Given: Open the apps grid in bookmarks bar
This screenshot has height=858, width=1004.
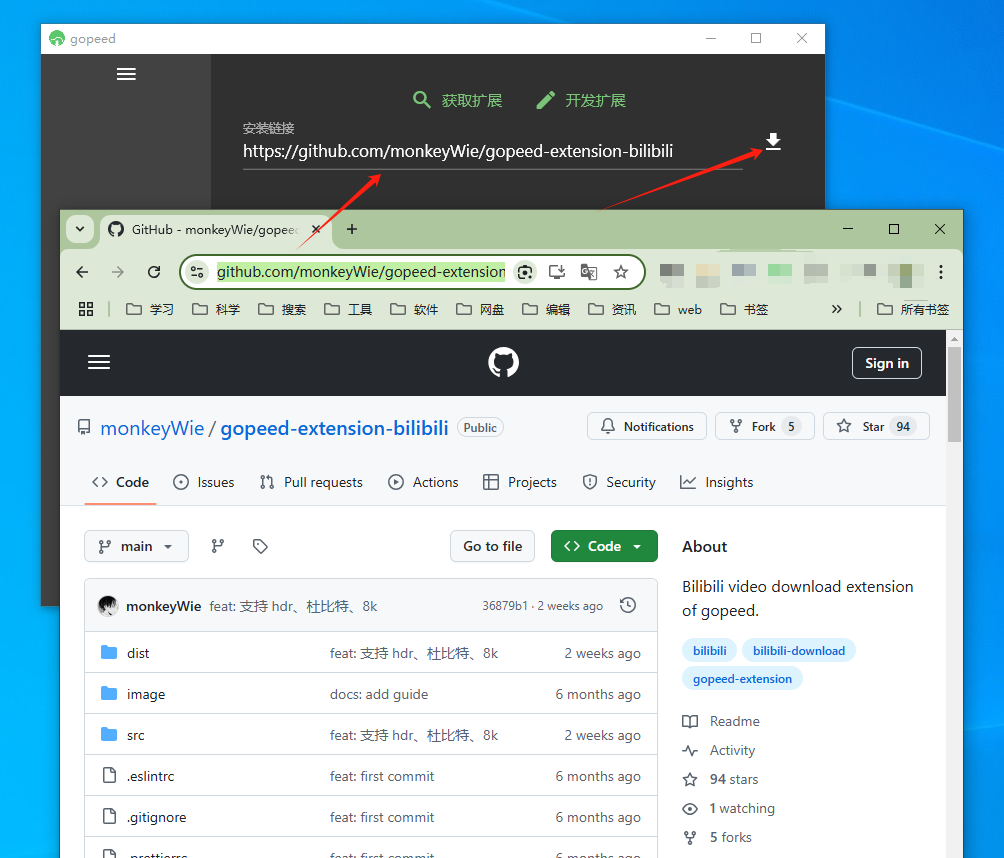Looking at the screenshot, I should [x=86, y=309].
